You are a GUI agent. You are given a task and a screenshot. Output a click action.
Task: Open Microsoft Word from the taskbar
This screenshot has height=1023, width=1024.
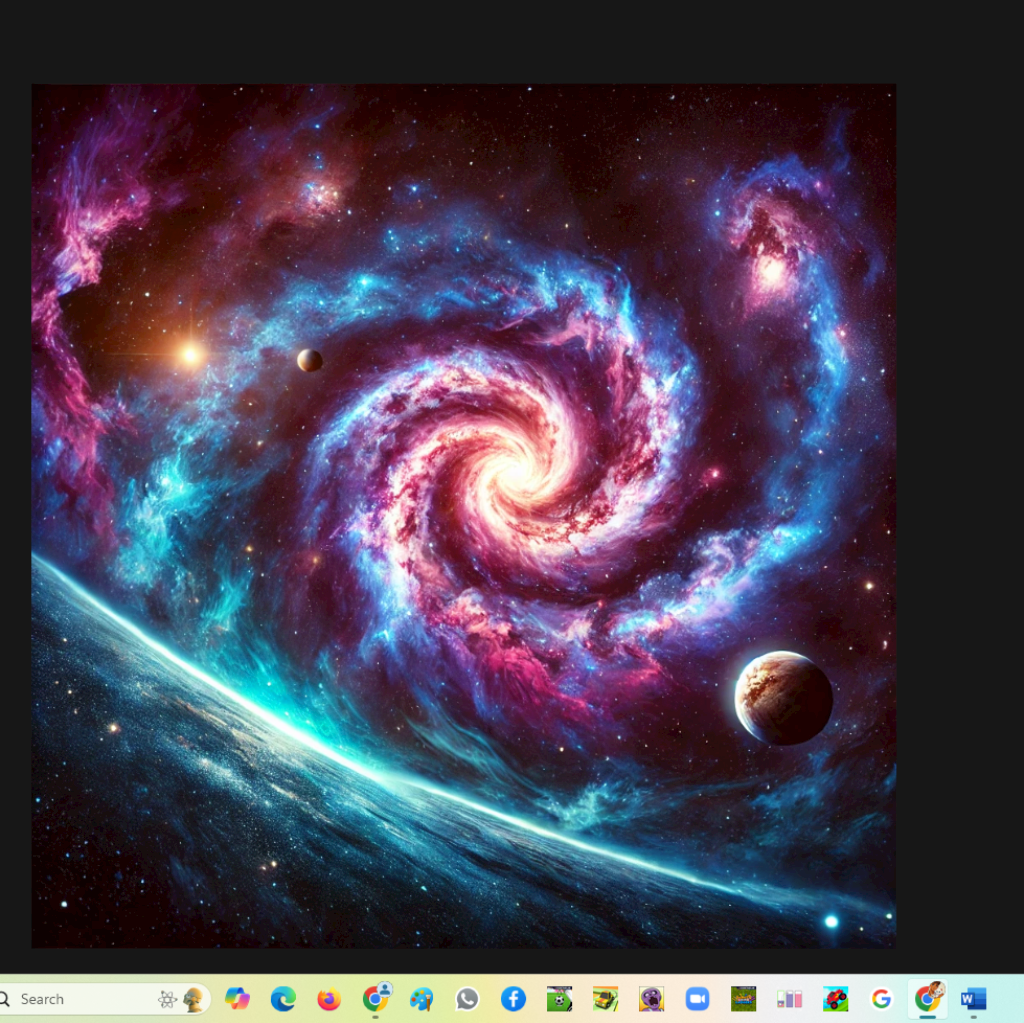pos(973,999)
